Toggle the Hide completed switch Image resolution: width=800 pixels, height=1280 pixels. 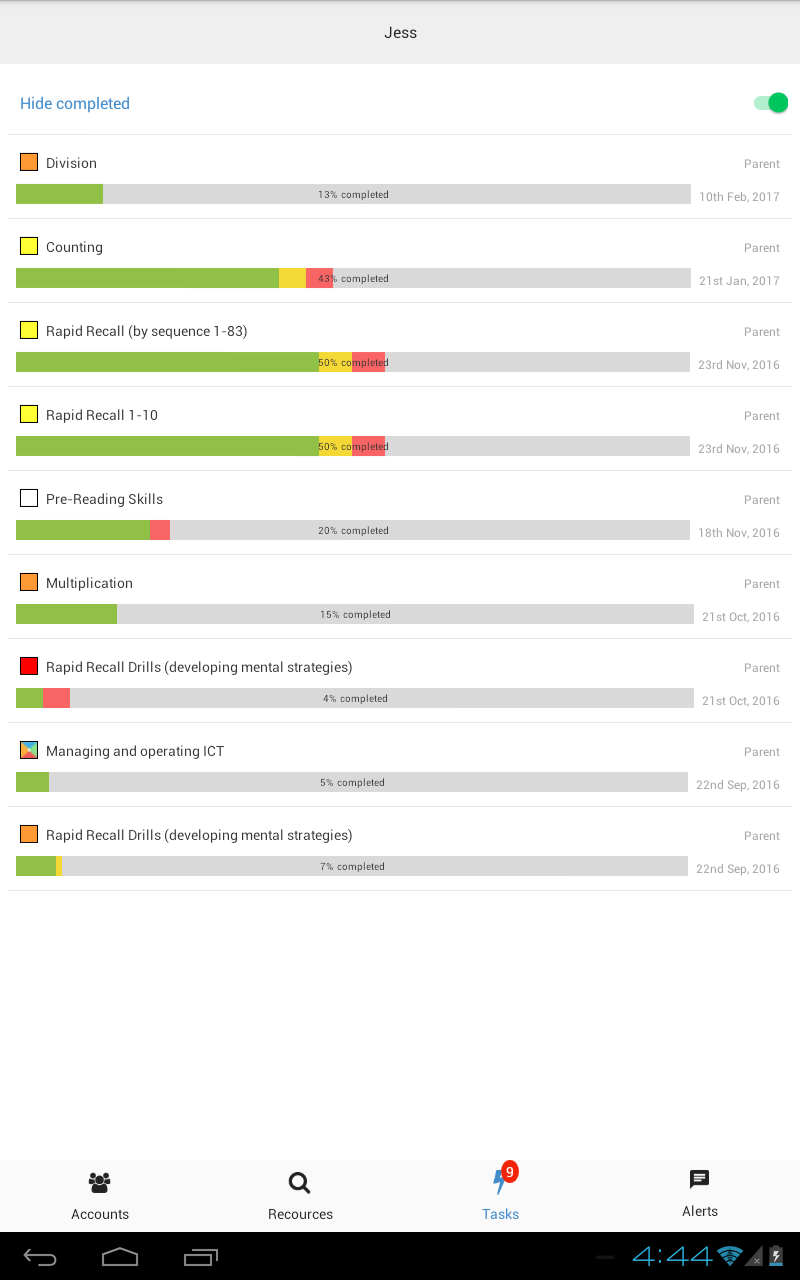point(771,103)
